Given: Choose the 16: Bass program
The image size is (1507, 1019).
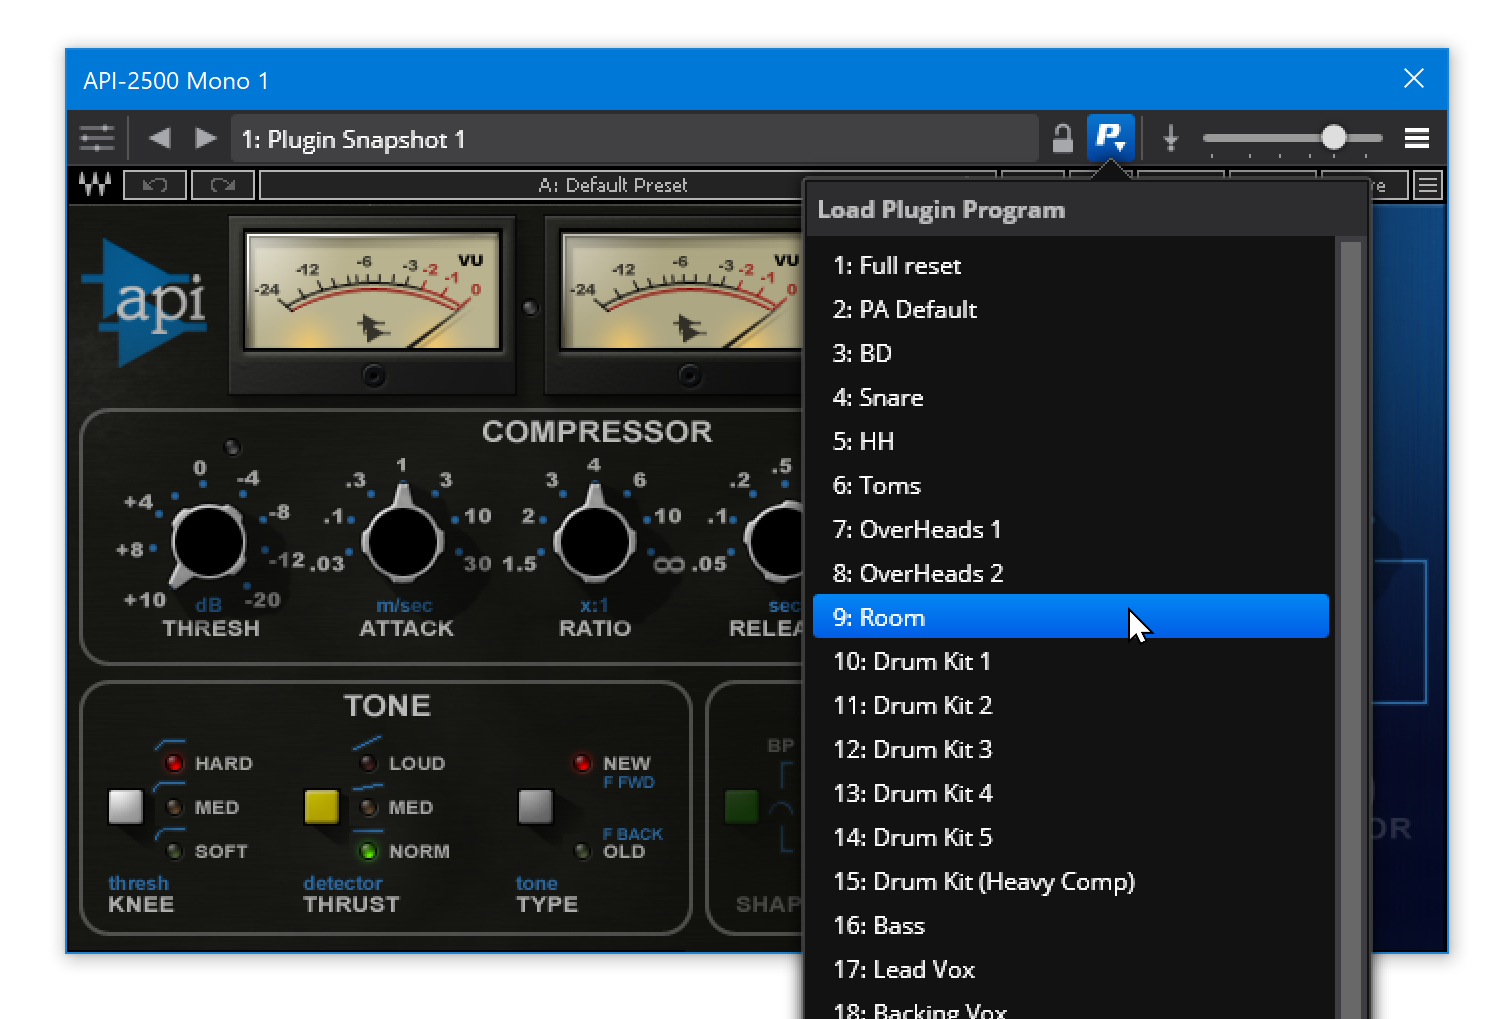Looking at the screenshot, I should 1071,926.
